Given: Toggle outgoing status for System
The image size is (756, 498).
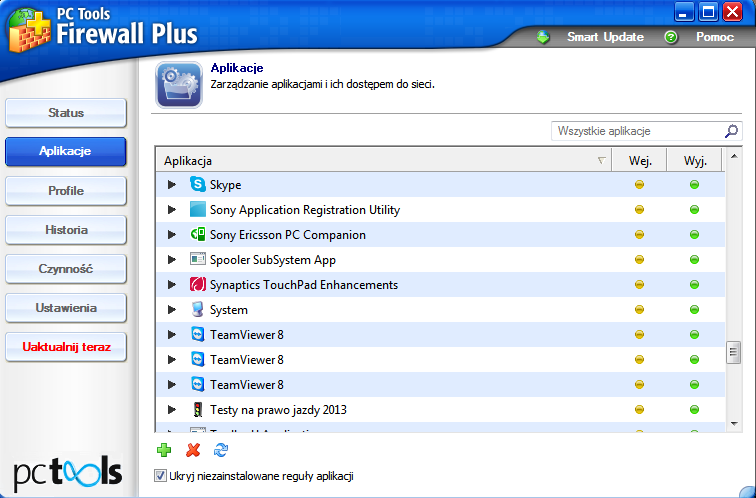Looking at the screenshot, I should 694,310.
